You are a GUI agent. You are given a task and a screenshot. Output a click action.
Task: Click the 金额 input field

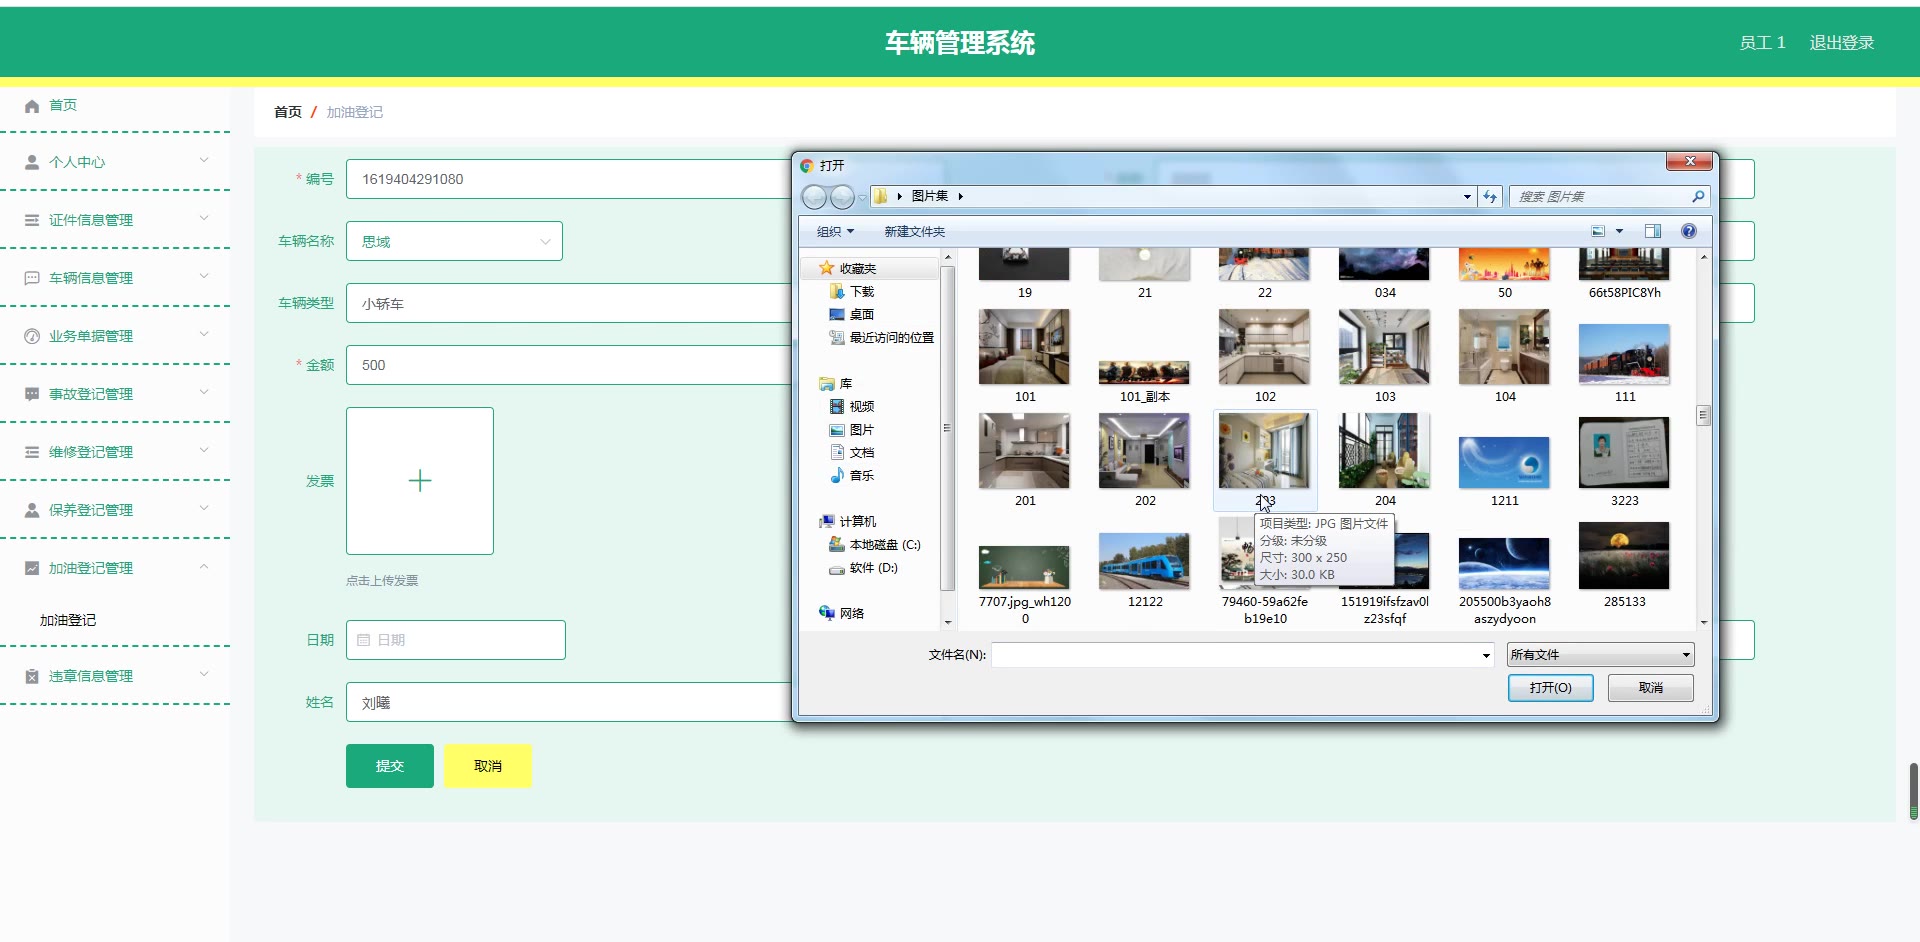568,365
